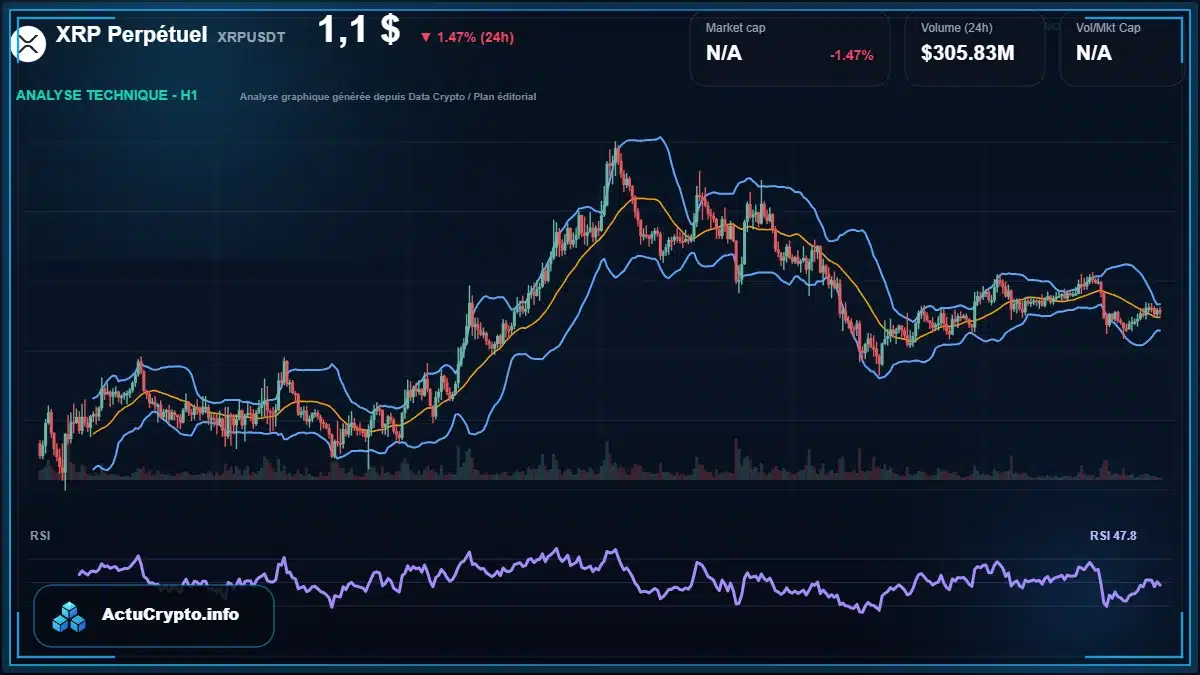Click the ActuCrypto blue cubes logo

coord(70,616)
